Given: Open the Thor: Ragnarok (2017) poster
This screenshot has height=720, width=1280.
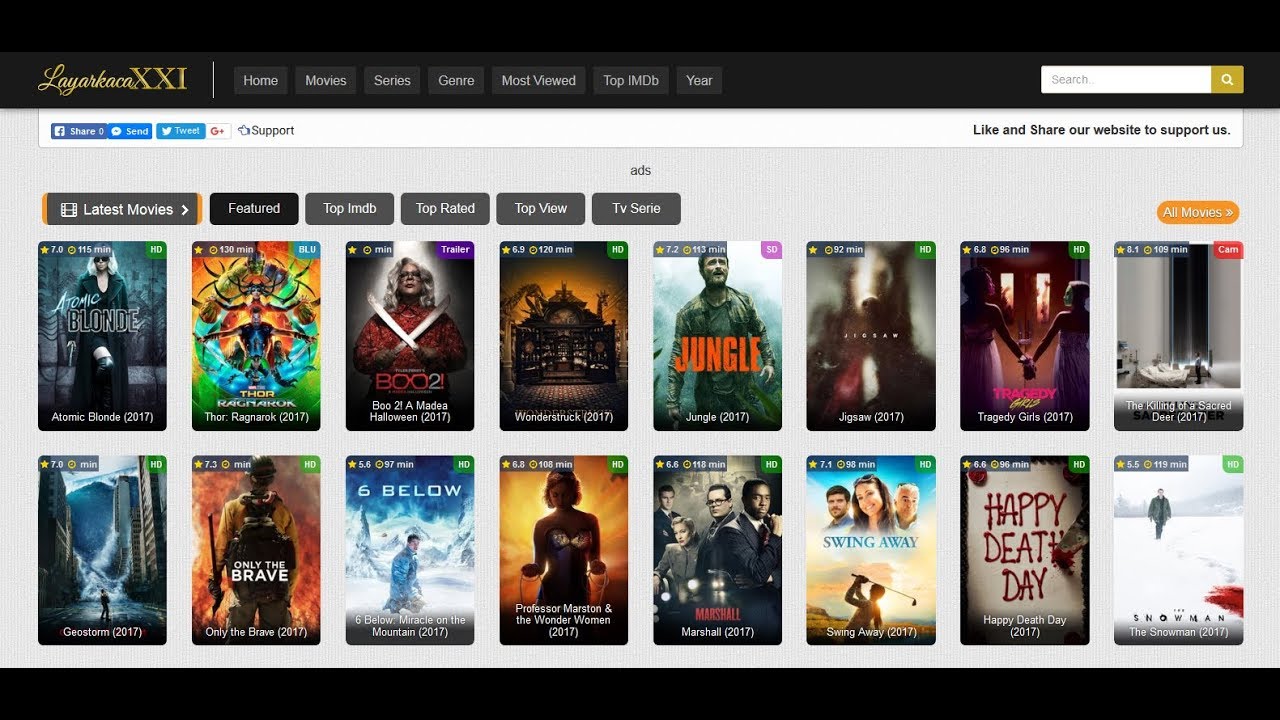Looking at the screenshot, I should (x=256, y=336).
